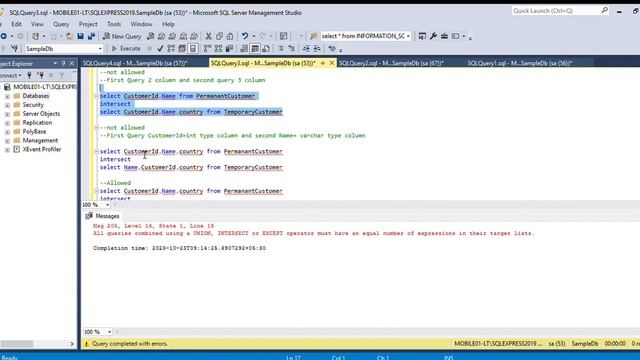Undo the last edit with the arrow icon
This screenshot has width=640, height=360.
click(244, 36)
